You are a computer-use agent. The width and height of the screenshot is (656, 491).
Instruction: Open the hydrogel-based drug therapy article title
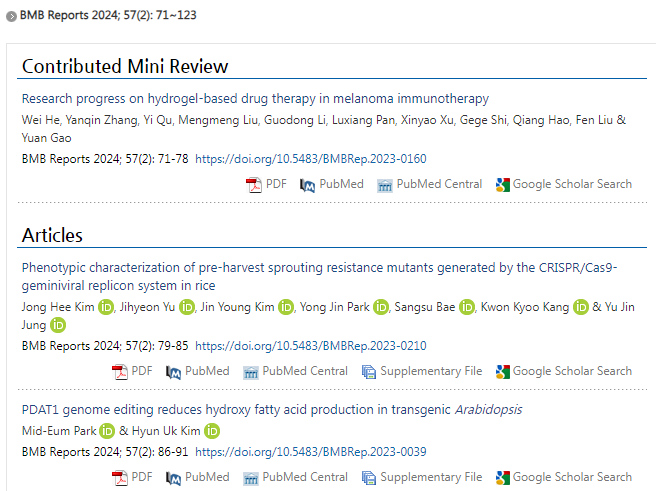click(x=255, y=98)
